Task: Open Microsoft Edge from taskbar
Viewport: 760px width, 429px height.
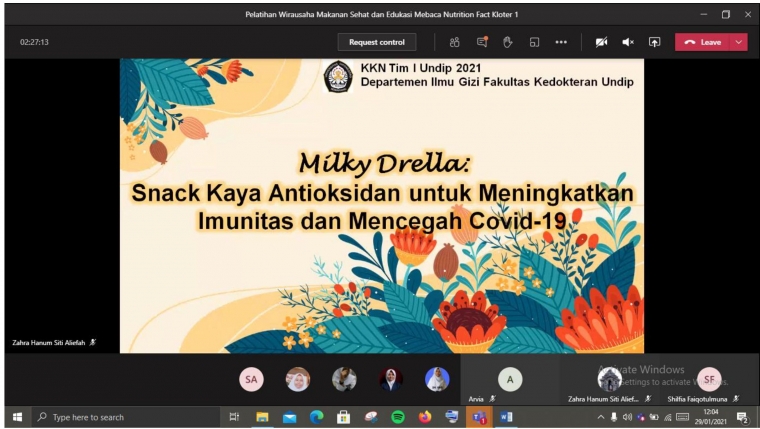Action: pos(317,417)
